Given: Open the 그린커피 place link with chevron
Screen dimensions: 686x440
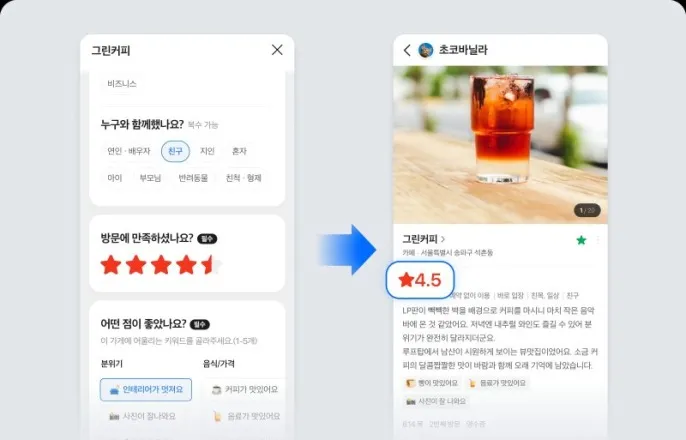Looking at the screenshot, I should pos(424,239).
